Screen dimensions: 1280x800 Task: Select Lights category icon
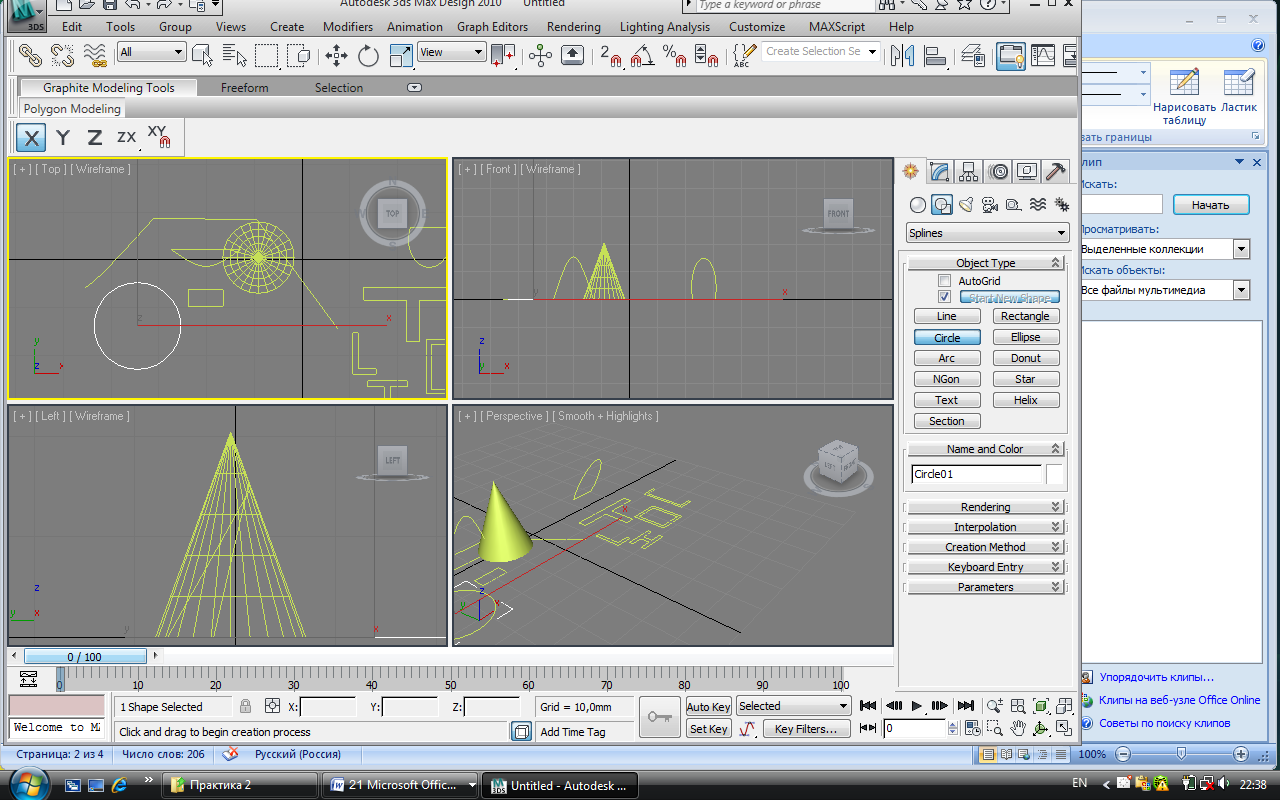coord(965,205)
